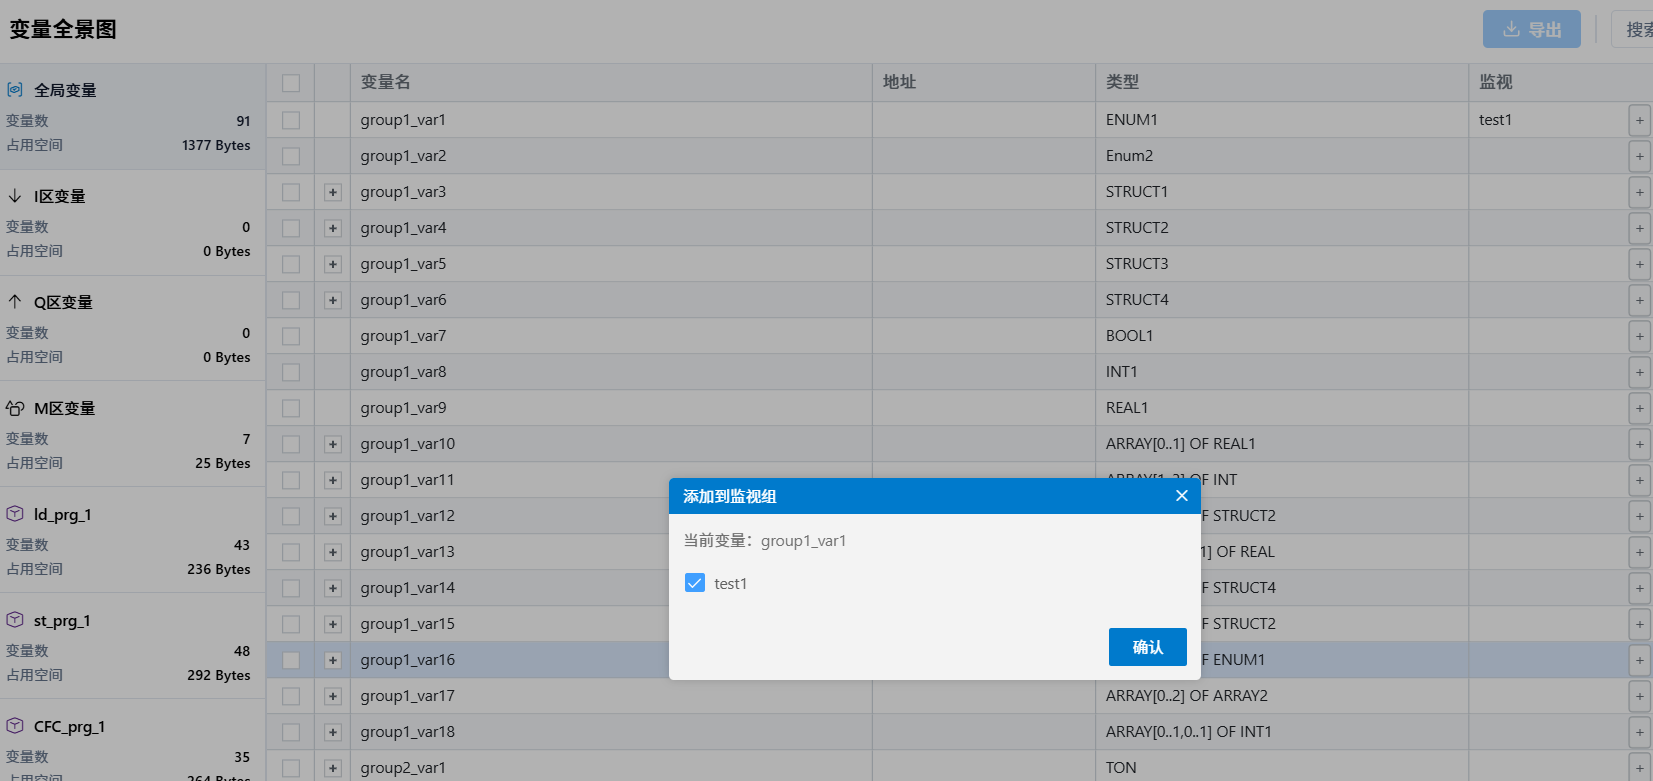Expand the group1_var11 array row
Screen dimensions: 1653x781
(333, 480)
